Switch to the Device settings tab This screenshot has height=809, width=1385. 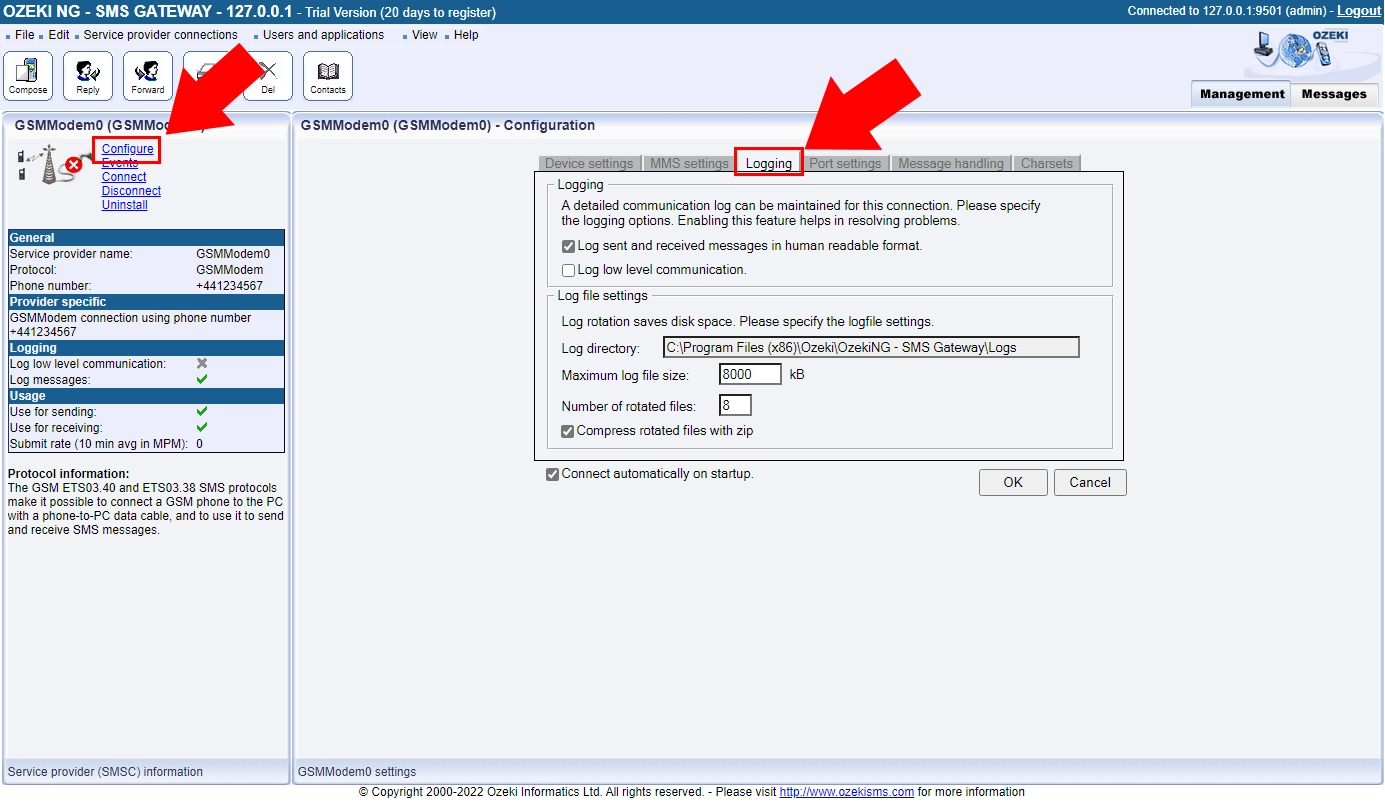[x=589, y=164]
